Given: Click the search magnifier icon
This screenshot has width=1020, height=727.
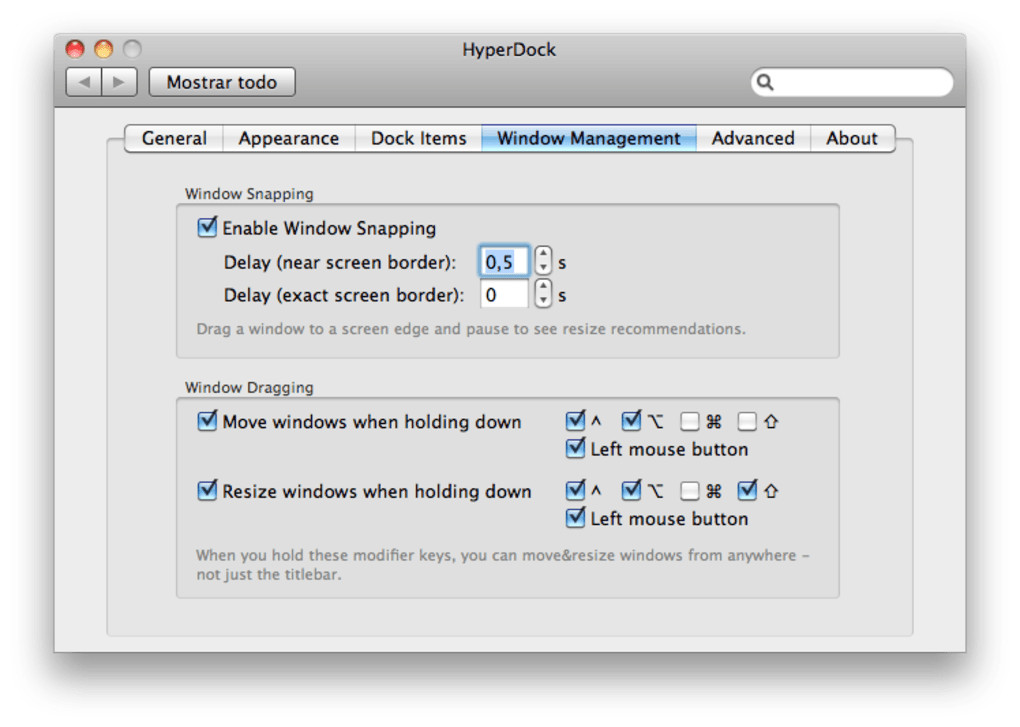Looking at the screenshot, I should [766, 82].
